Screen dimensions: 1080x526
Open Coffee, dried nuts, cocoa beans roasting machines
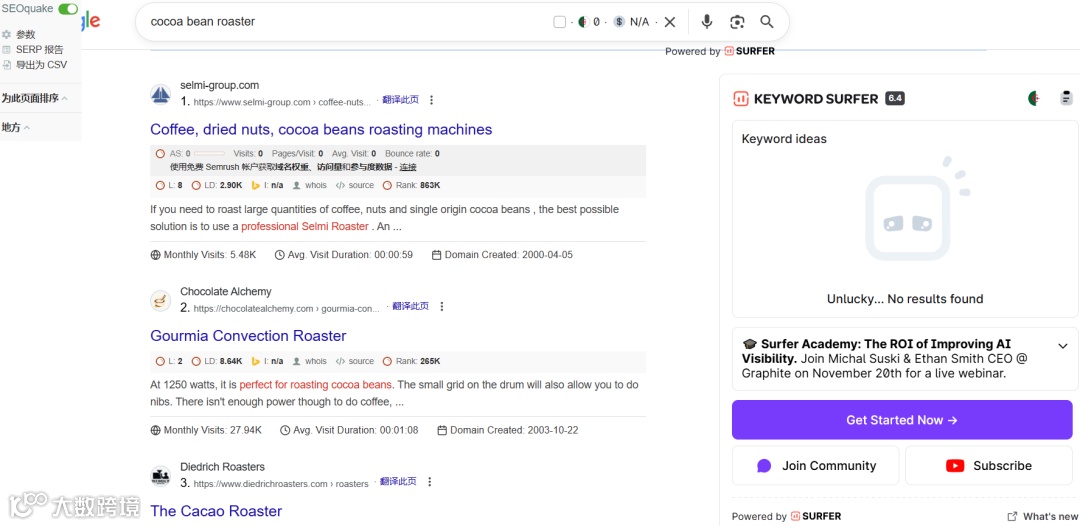point(321,129)
